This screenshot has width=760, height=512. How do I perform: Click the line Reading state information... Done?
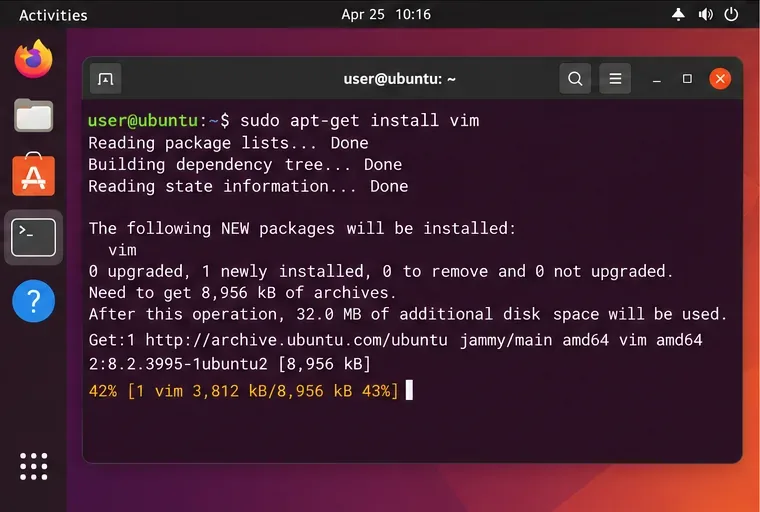(x=248, y=186)
